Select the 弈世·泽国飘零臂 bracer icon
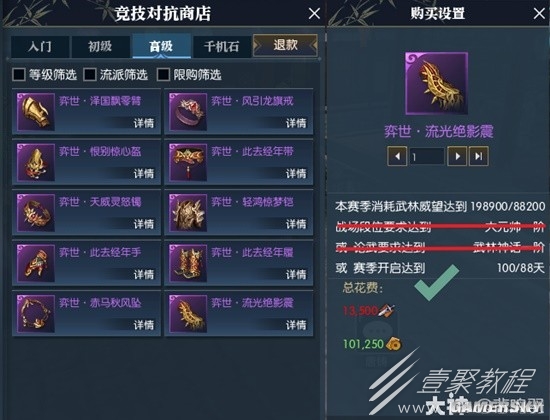This screenshot has height=420, width=550. tap(36, 112)
